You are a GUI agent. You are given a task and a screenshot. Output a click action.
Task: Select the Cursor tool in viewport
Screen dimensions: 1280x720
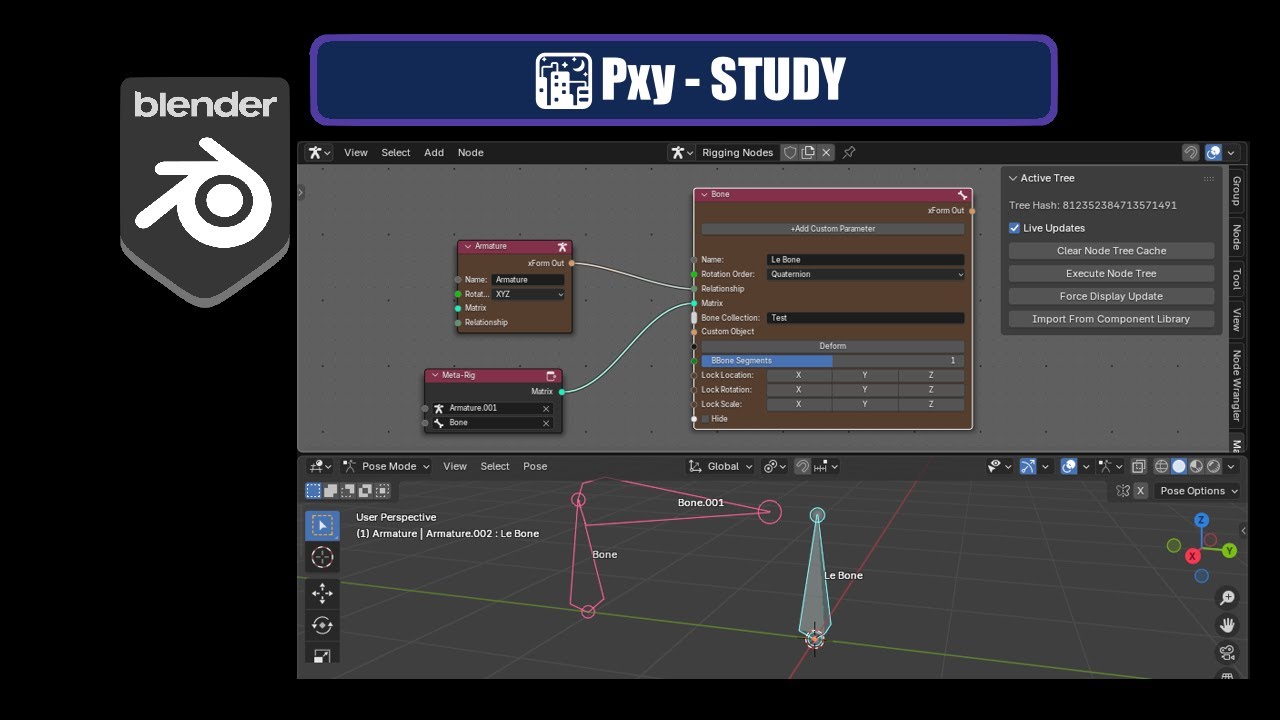click(322, 557)
